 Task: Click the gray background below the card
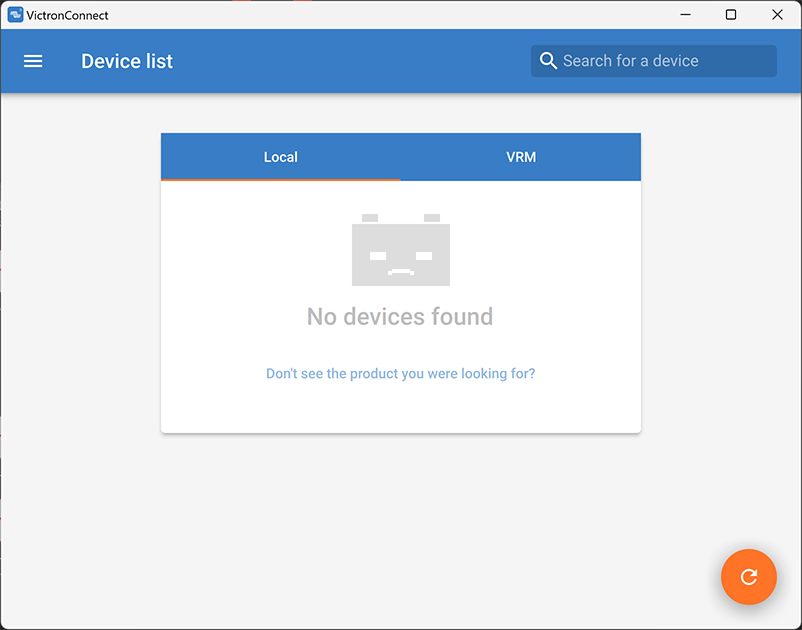[x=400, y=530]
